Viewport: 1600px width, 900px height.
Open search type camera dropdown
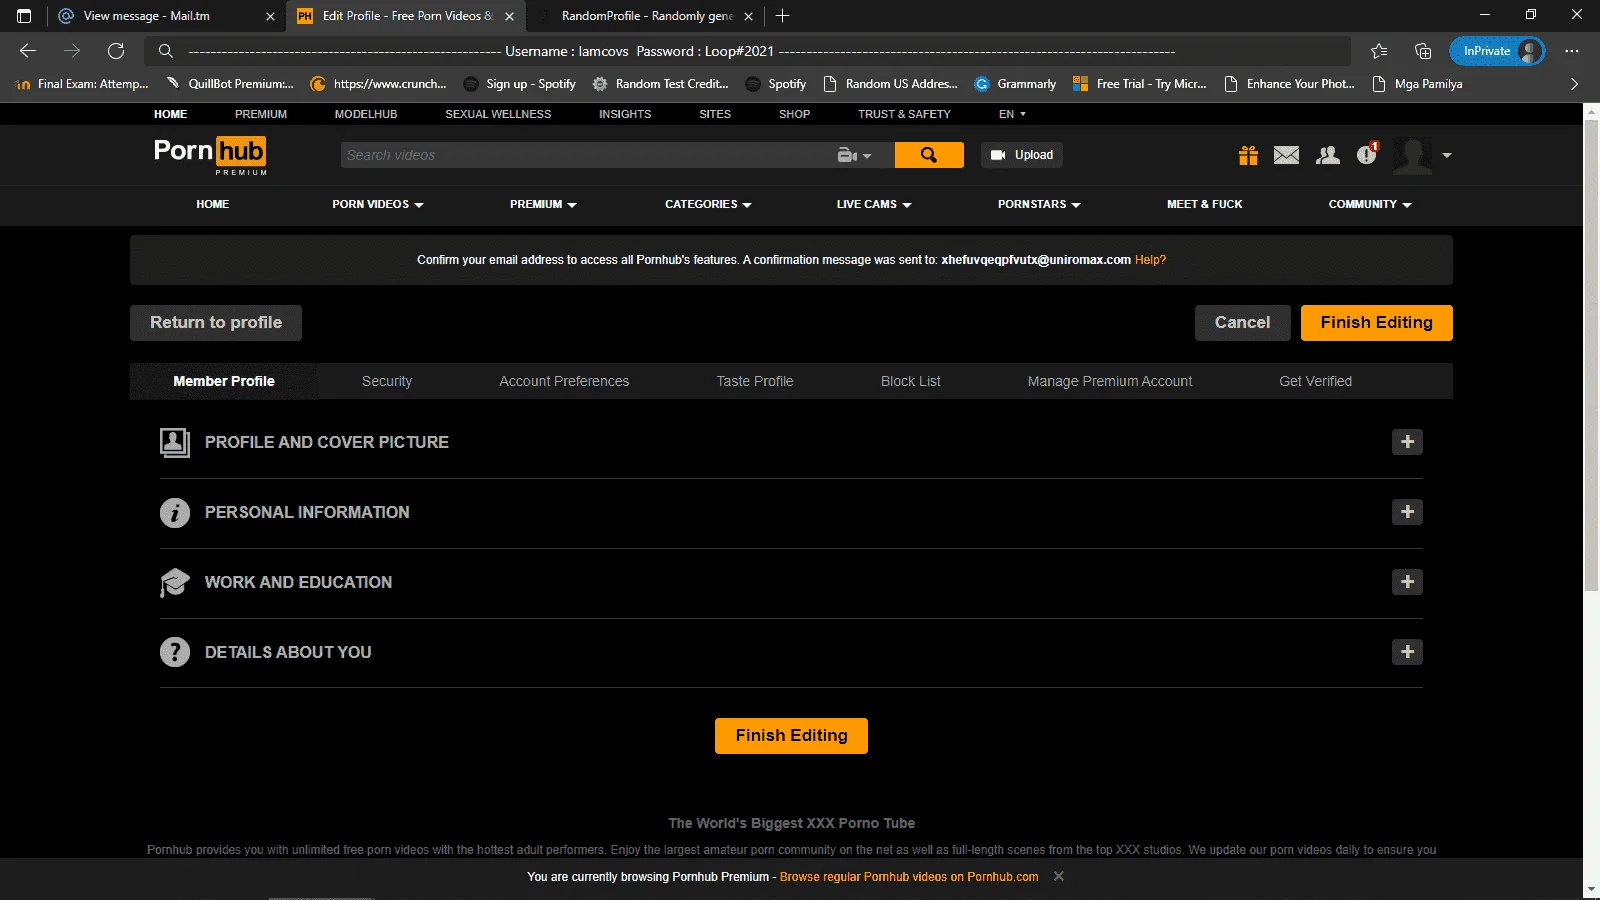coord(855,155)
